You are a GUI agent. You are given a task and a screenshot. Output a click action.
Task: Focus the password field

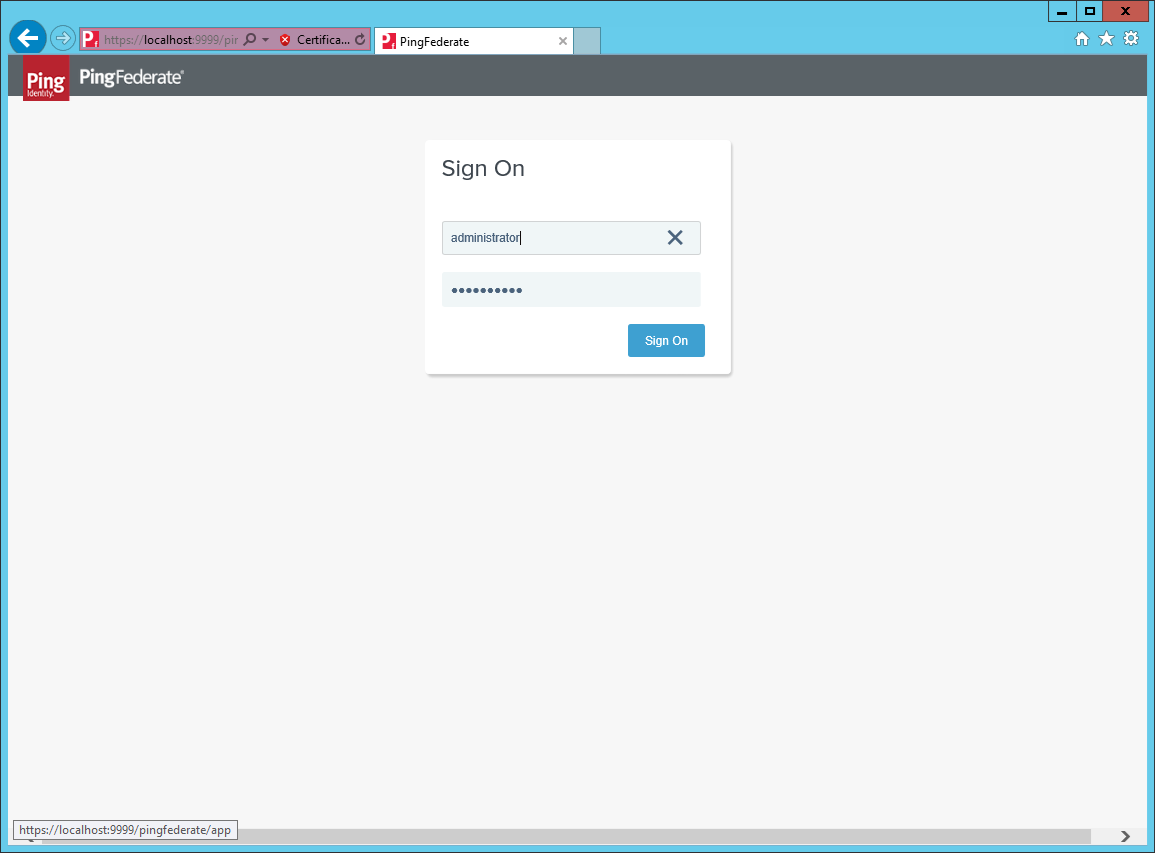coord(571,289)
